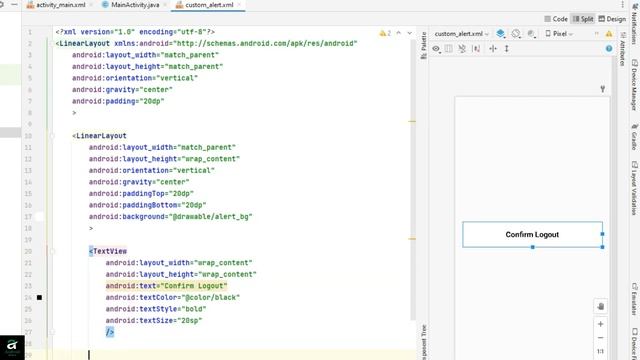Go to next highlighted error arrow

pyautogui.click(x=409, y=33)
